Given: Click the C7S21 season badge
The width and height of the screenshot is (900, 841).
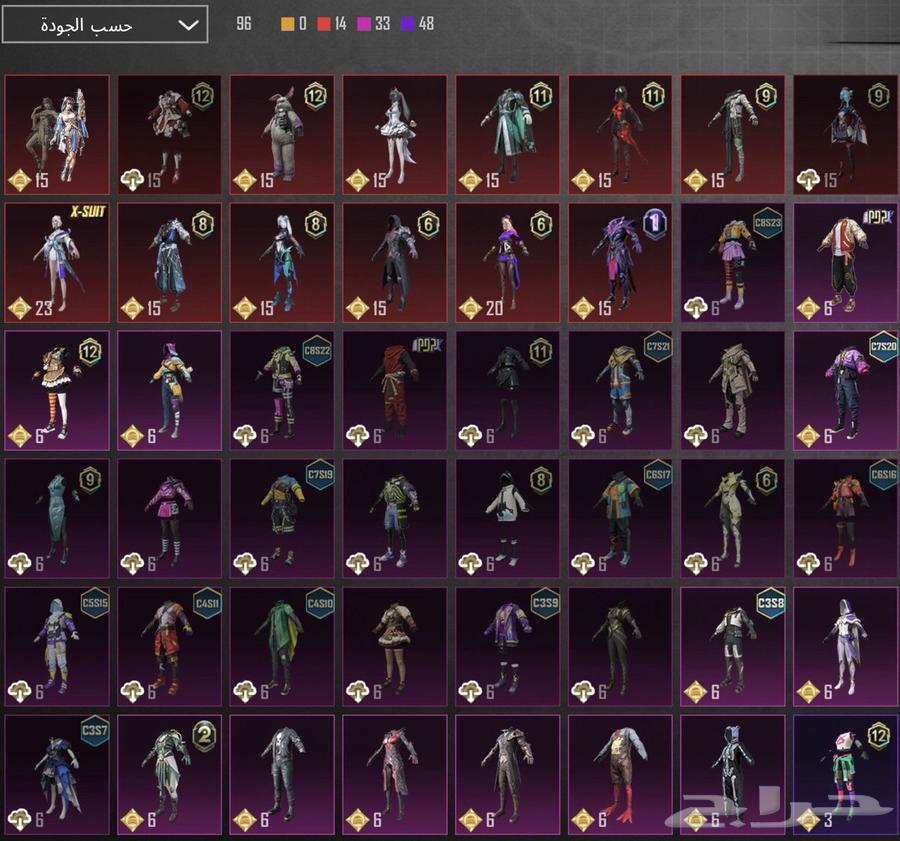Looking at the screenshot, I should click(657, 345).
